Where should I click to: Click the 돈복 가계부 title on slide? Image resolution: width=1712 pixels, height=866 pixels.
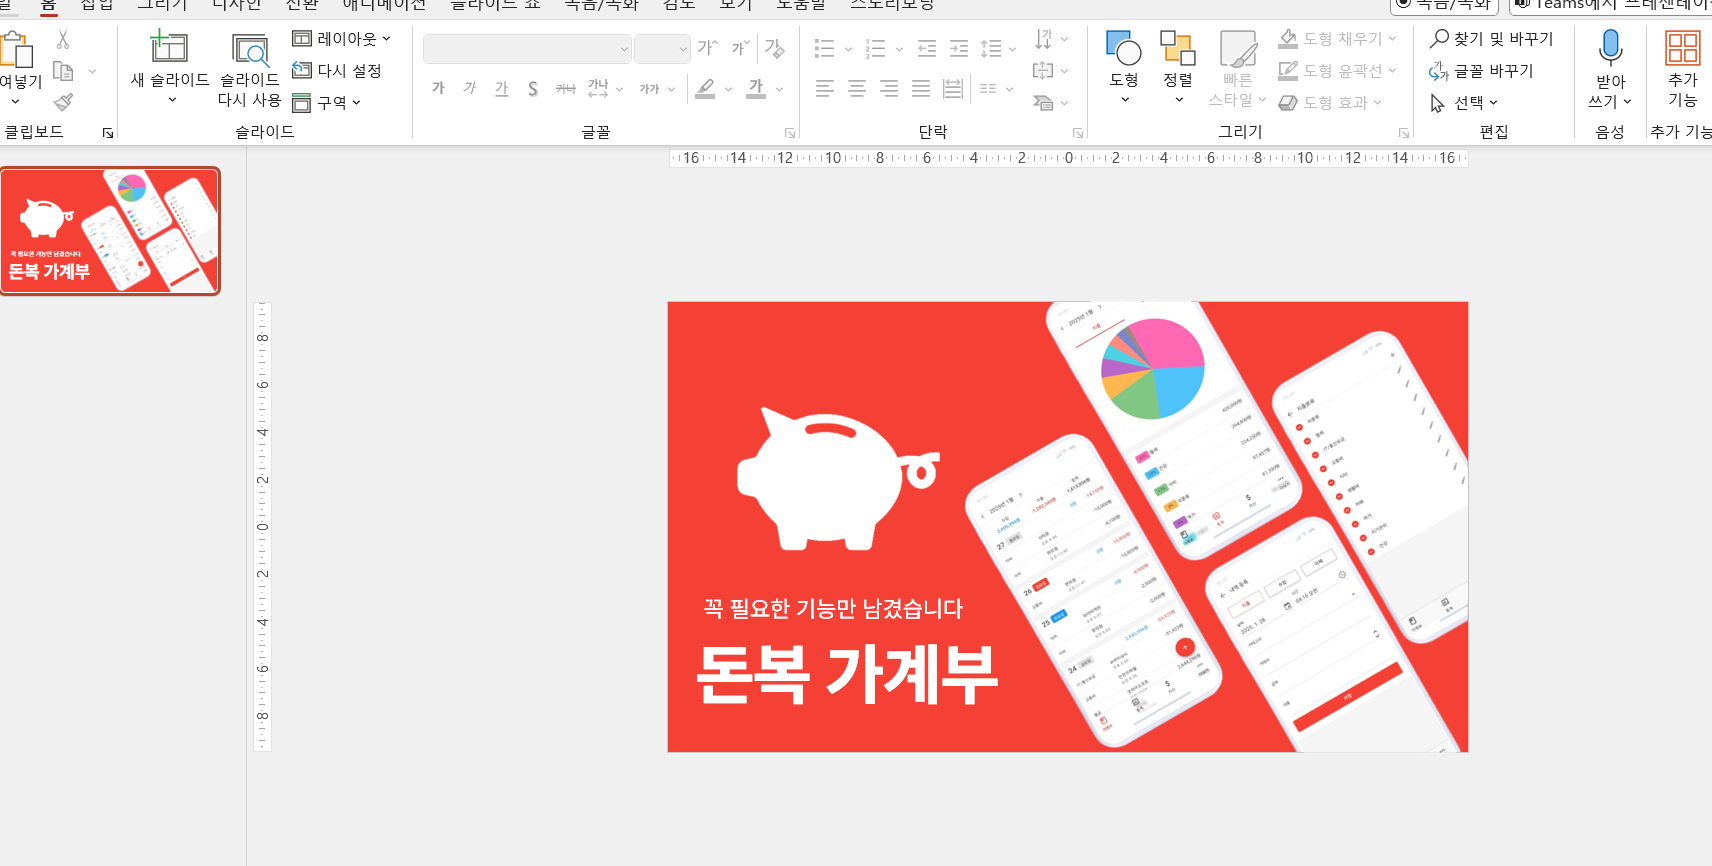pos(847,673)
